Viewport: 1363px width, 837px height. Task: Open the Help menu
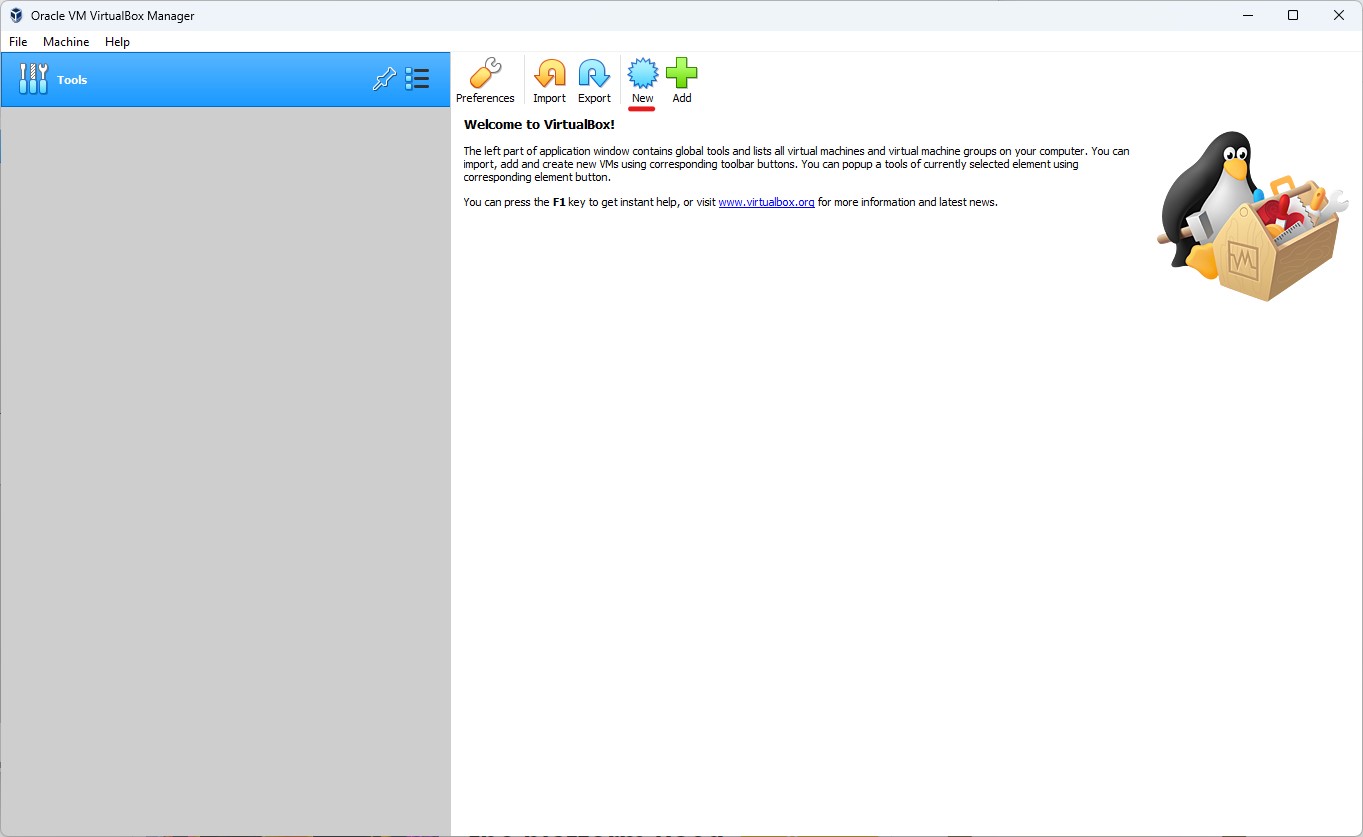[x=117, y=42]
